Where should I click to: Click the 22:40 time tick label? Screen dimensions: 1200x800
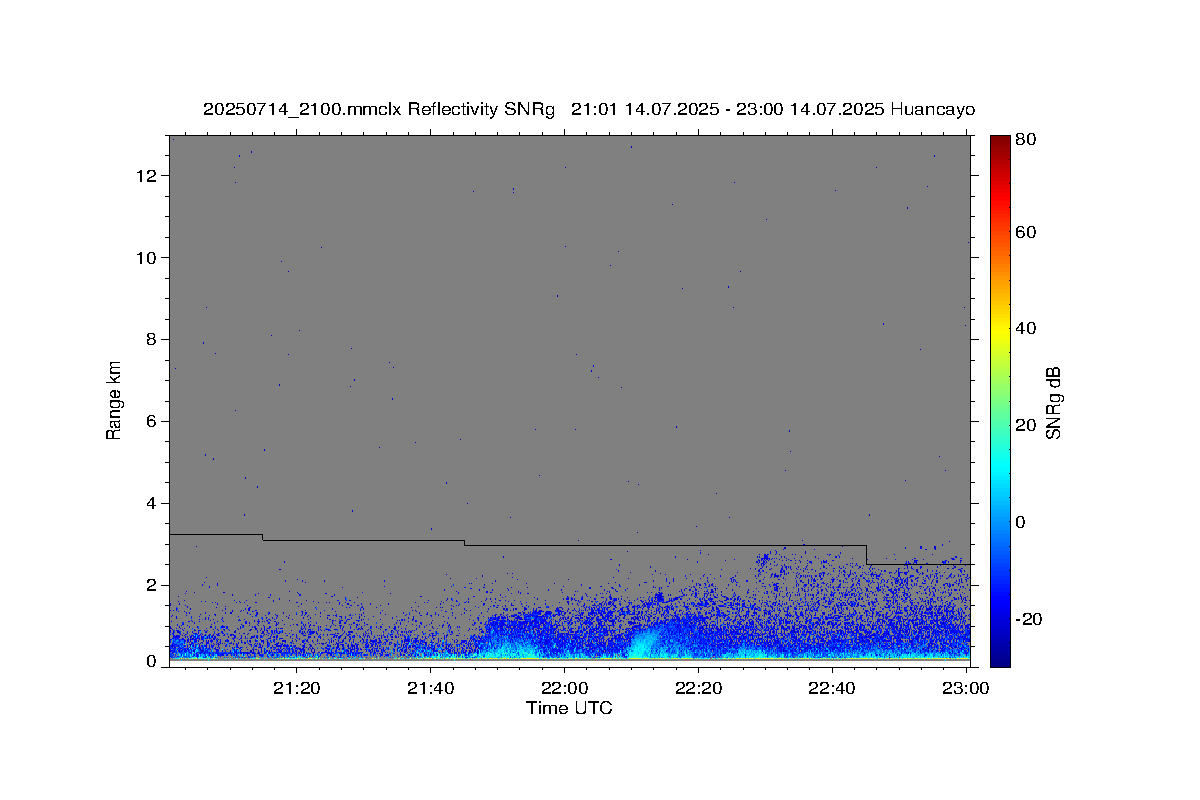point(832,688)
